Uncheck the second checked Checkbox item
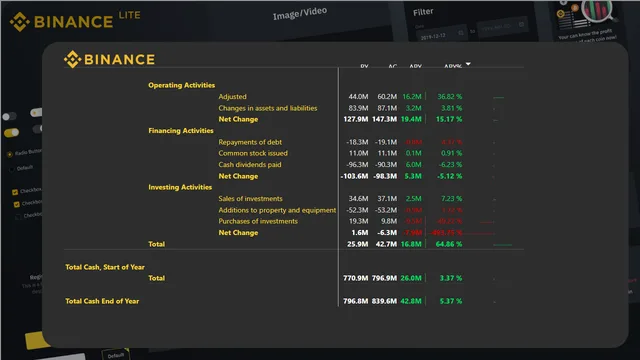This screenshot has height=360, width=640. [17, 204]
